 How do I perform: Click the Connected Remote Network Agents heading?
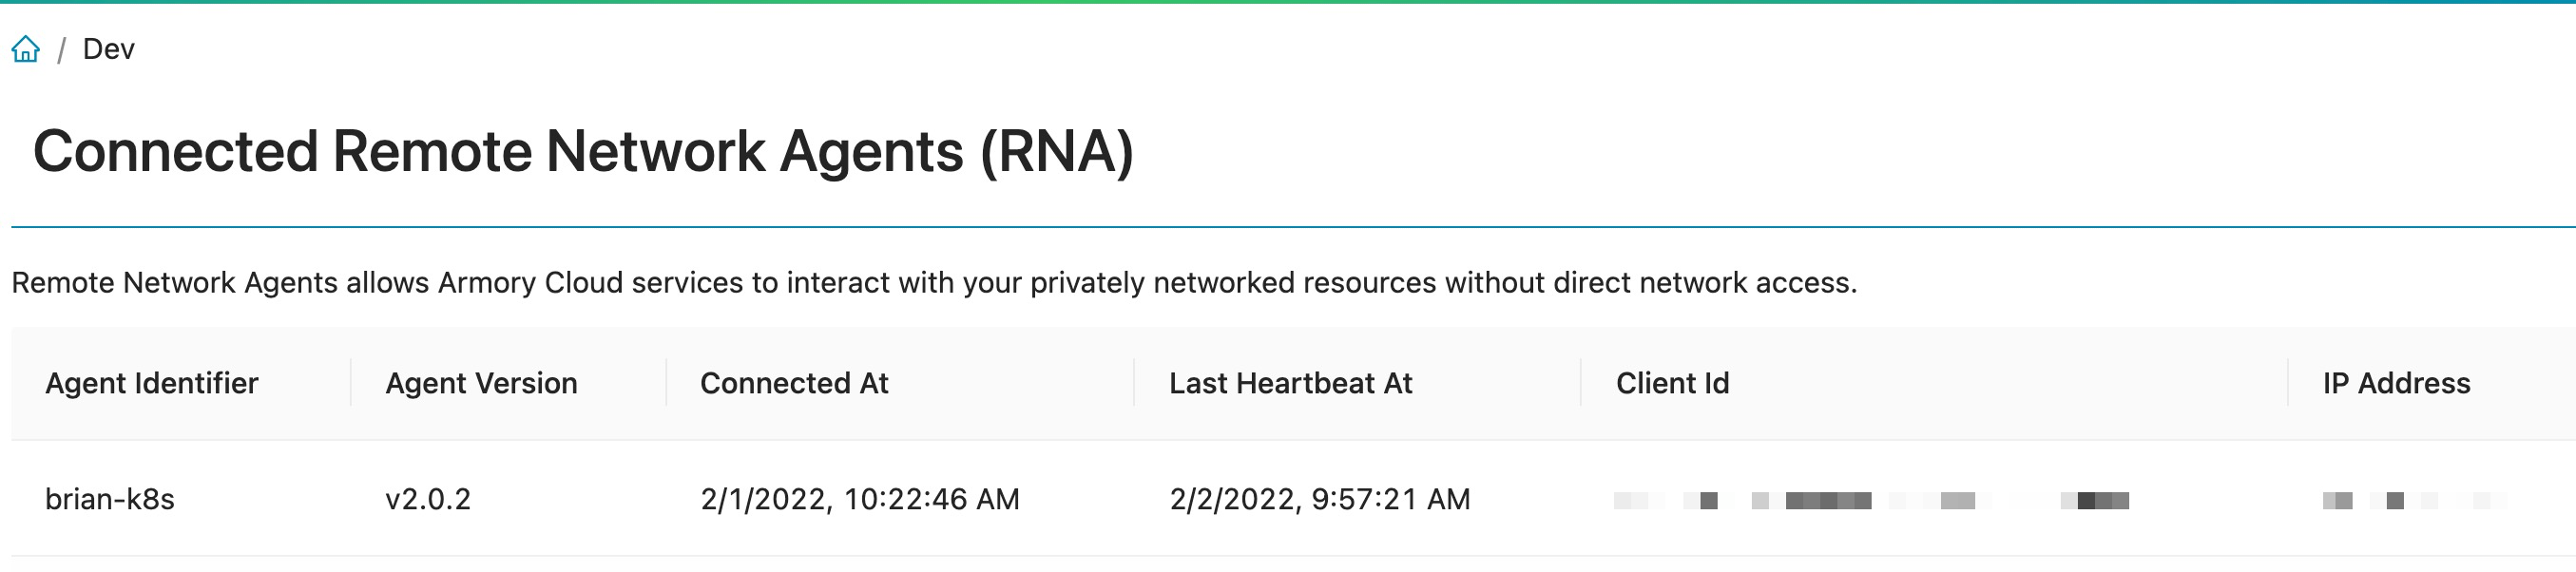583,152
